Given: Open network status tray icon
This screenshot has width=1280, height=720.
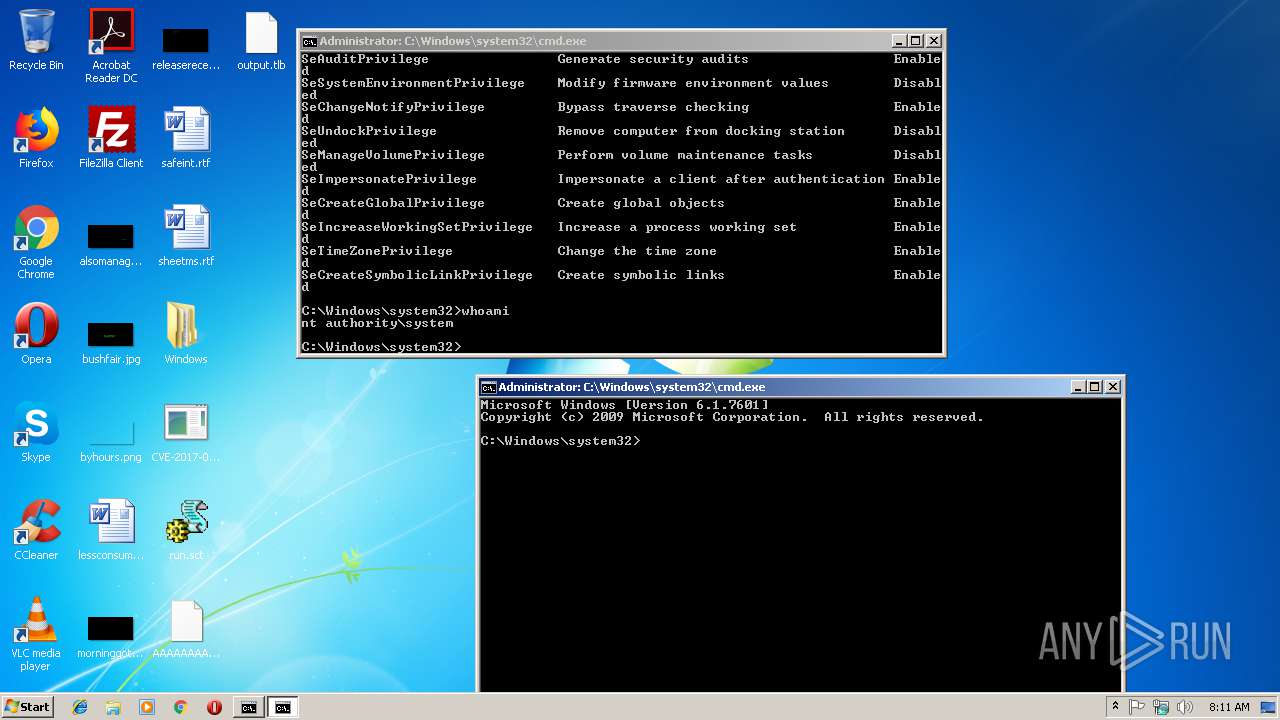Looking at the screenshot, I should pyautogui.click(x=1161, y=707).
